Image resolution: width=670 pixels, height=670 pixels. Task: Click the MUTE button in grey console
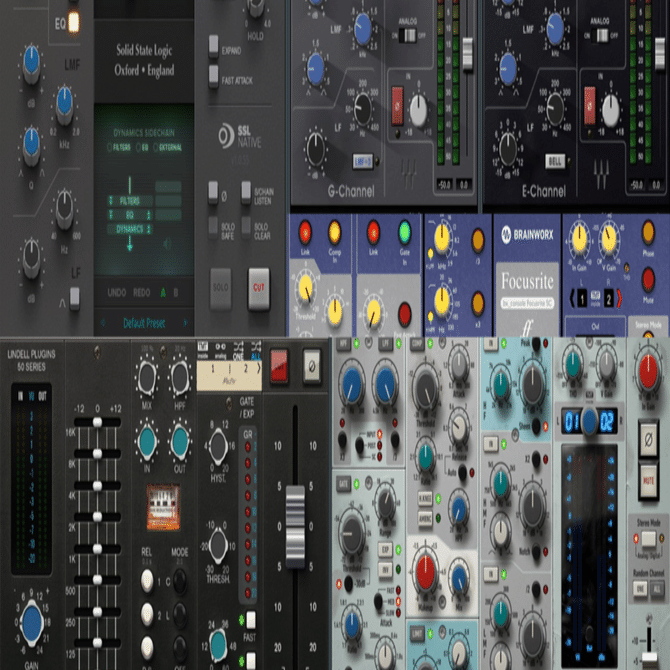(648, 482)
